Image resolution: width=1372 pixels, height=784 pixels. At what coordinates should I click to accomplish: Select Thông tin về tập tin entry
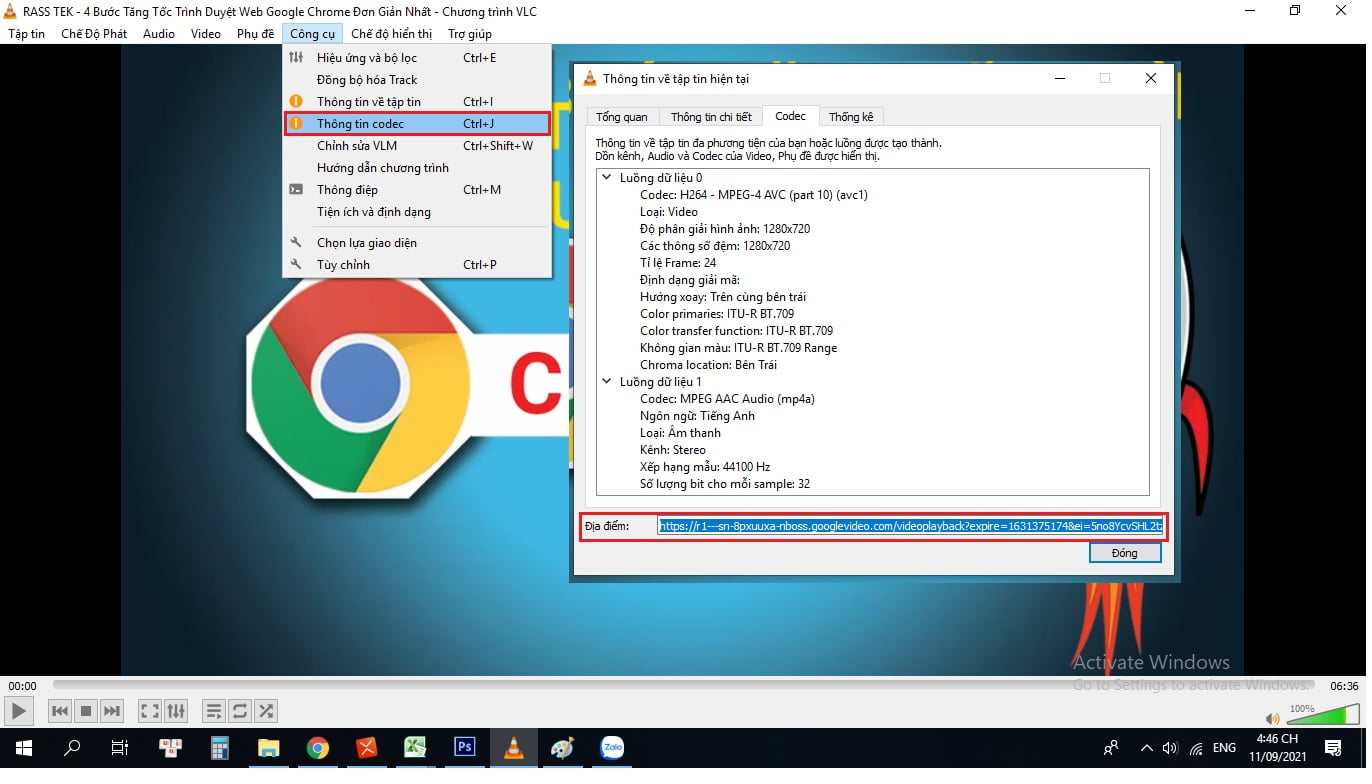coord(417,102)
